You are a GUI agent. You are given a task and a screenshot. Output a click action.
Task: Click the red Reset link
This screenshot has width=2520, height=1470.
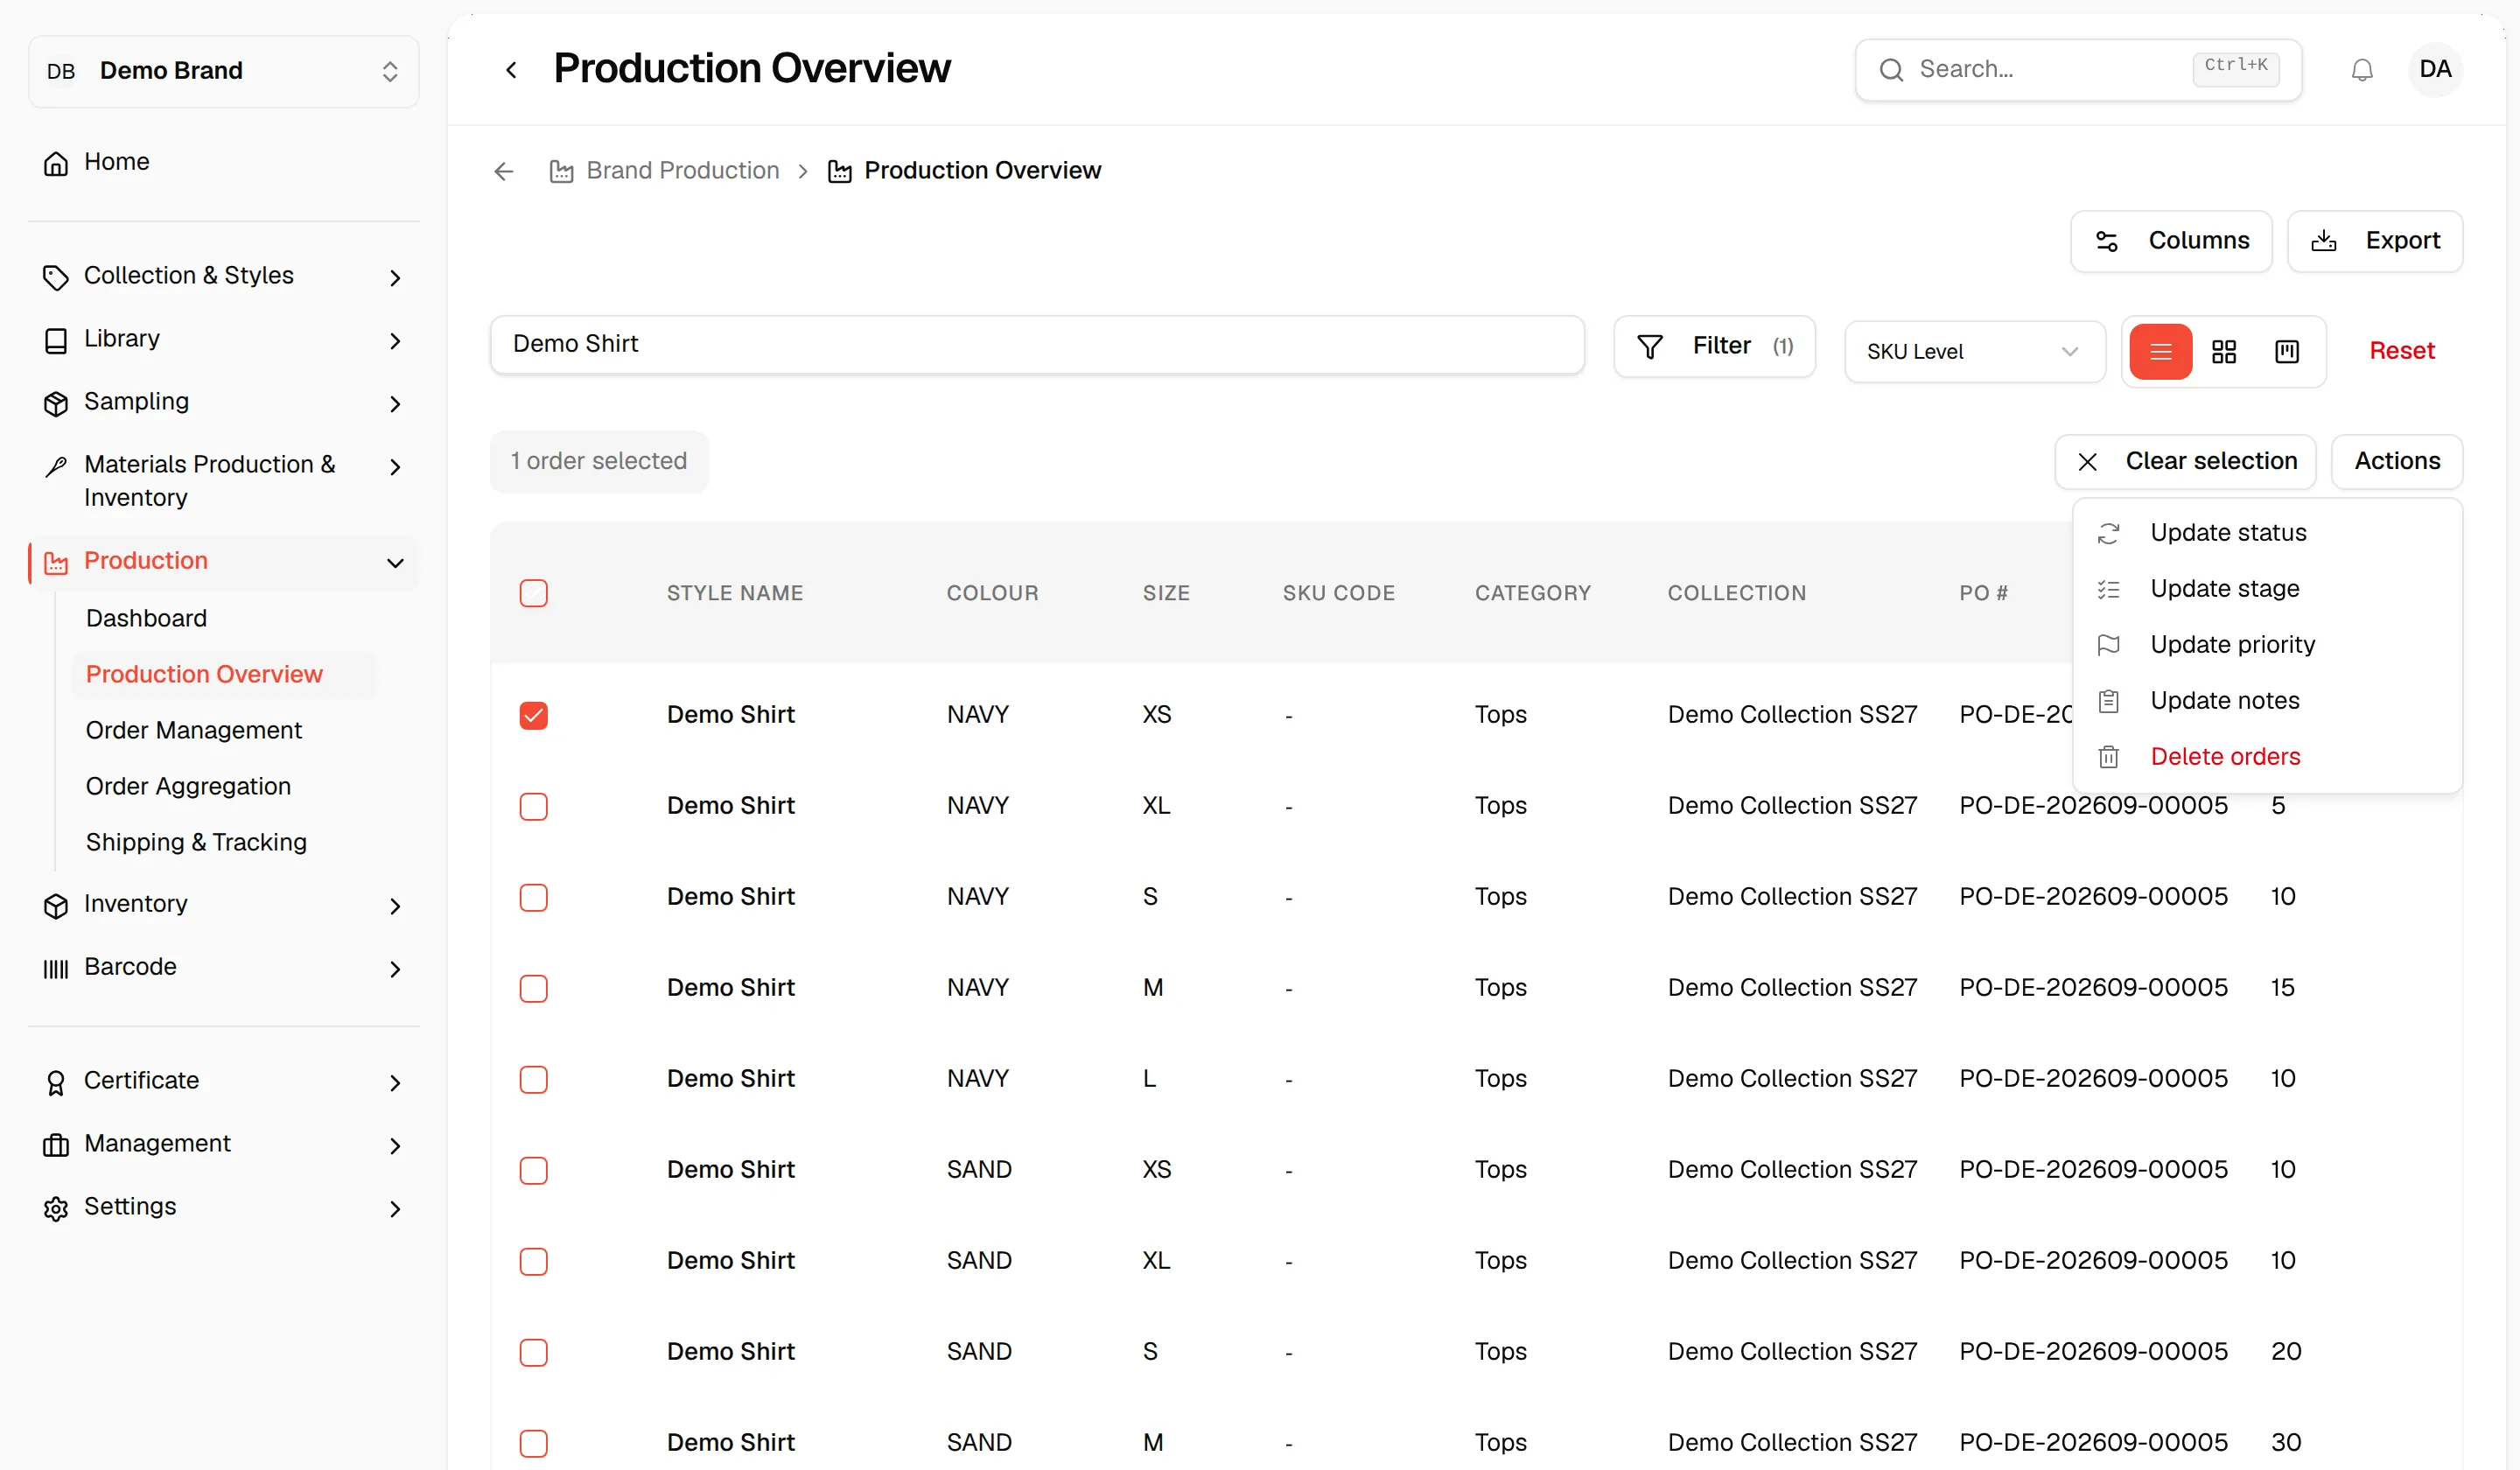pos(2401,351)
